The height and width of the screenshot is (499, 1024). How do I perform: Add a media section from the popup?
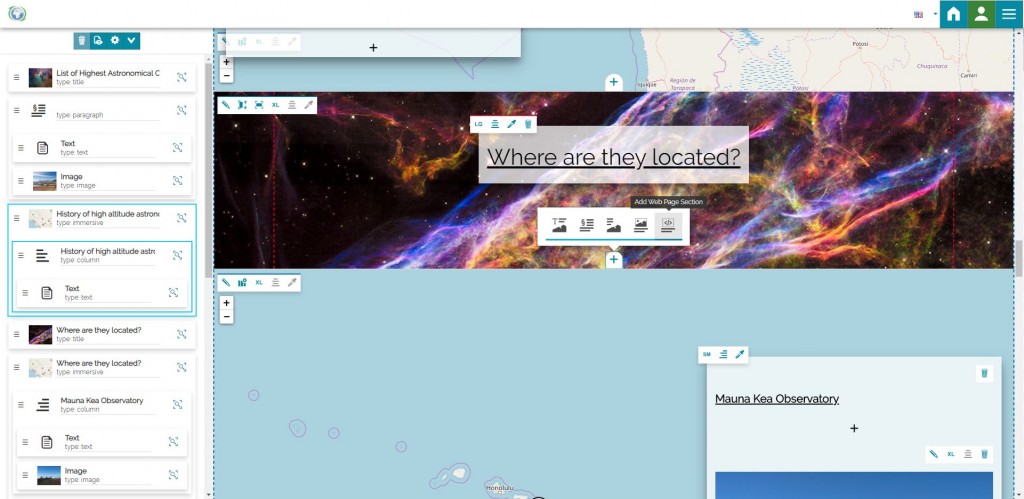(x=640, y=225)
